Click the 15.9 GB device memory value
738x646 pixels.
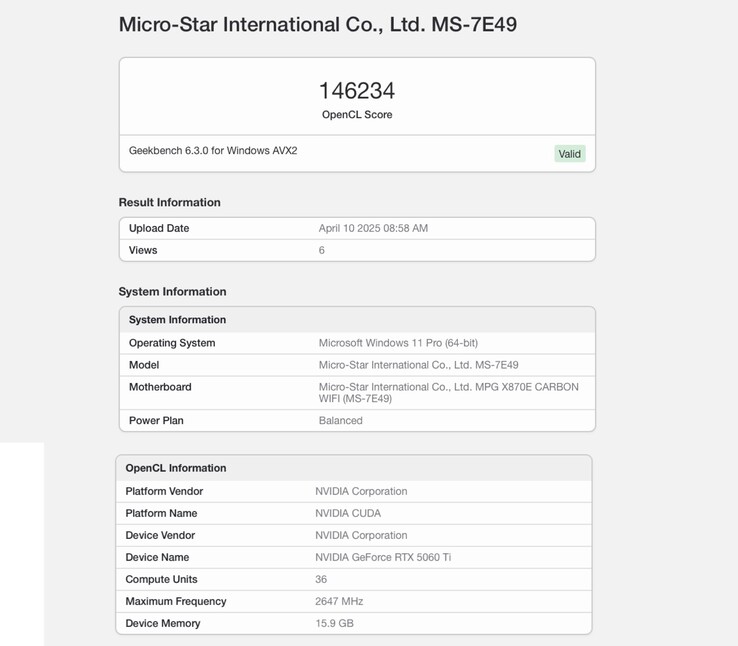(x=334, y=623)
